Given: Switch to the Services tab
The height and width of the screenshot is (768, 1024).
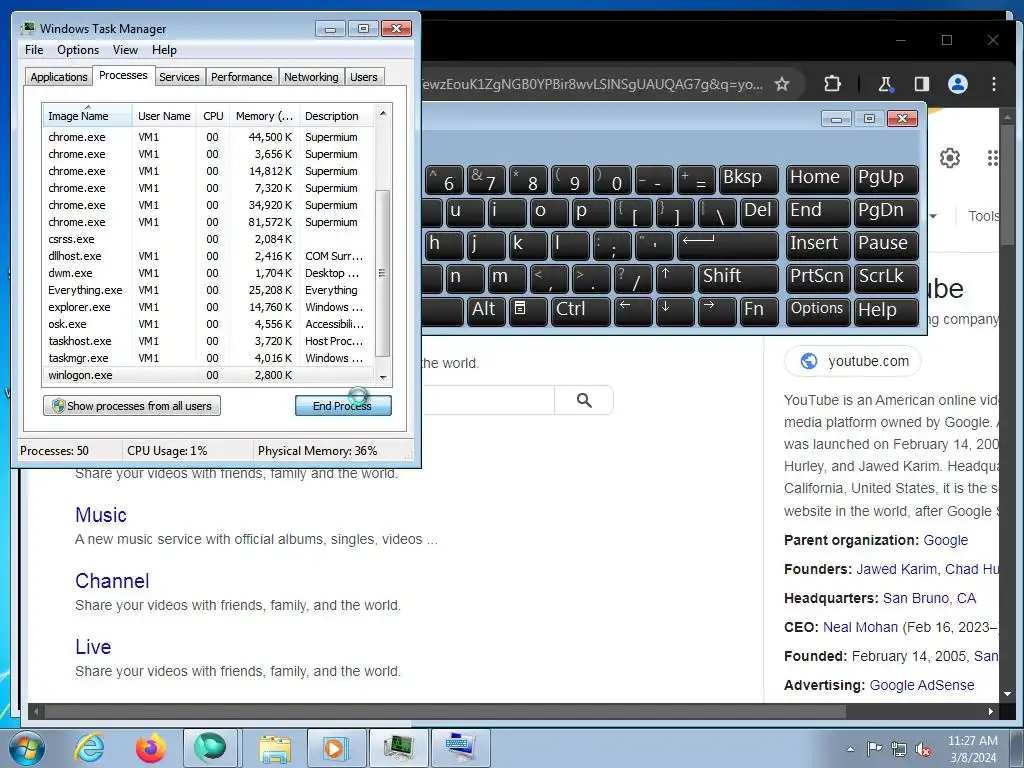Looking at the screenshot, I should click(x=179, y=77).
